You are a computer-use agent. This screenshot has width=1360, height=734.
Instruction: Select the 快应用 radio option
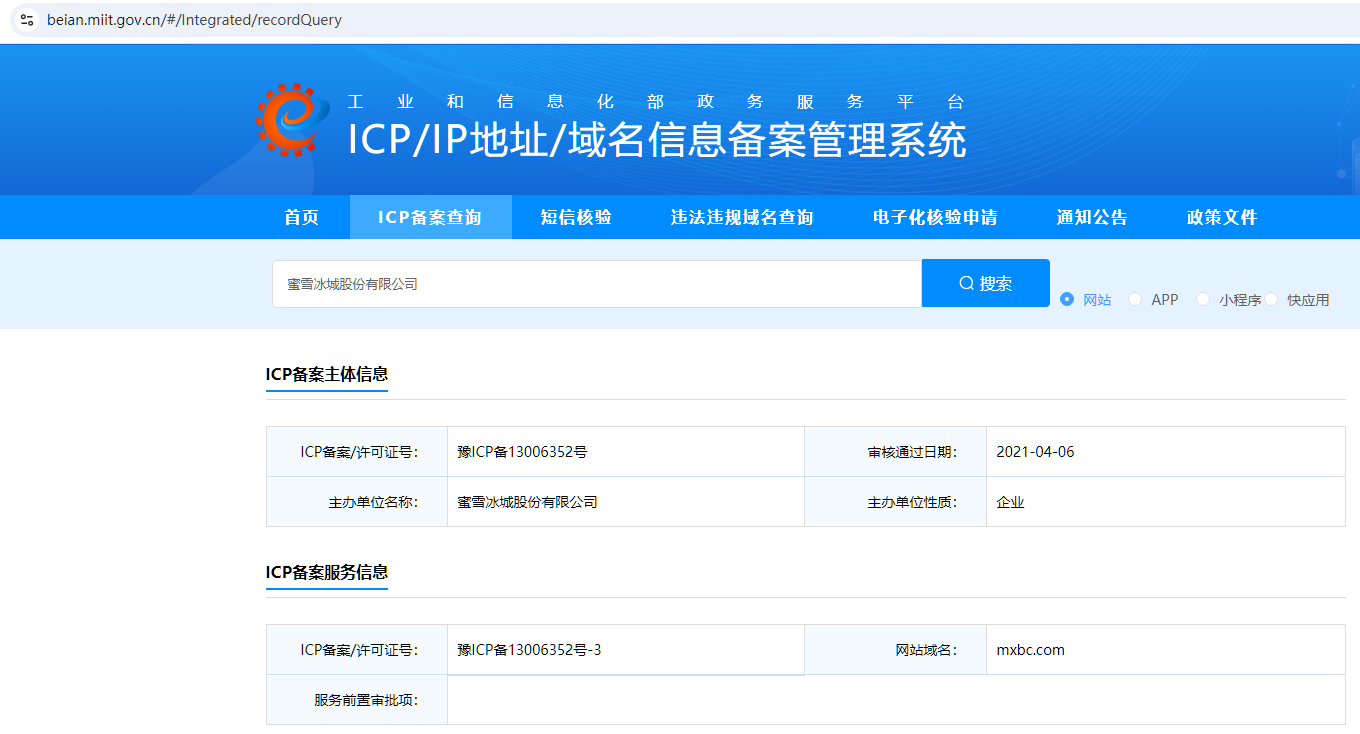1271,299
